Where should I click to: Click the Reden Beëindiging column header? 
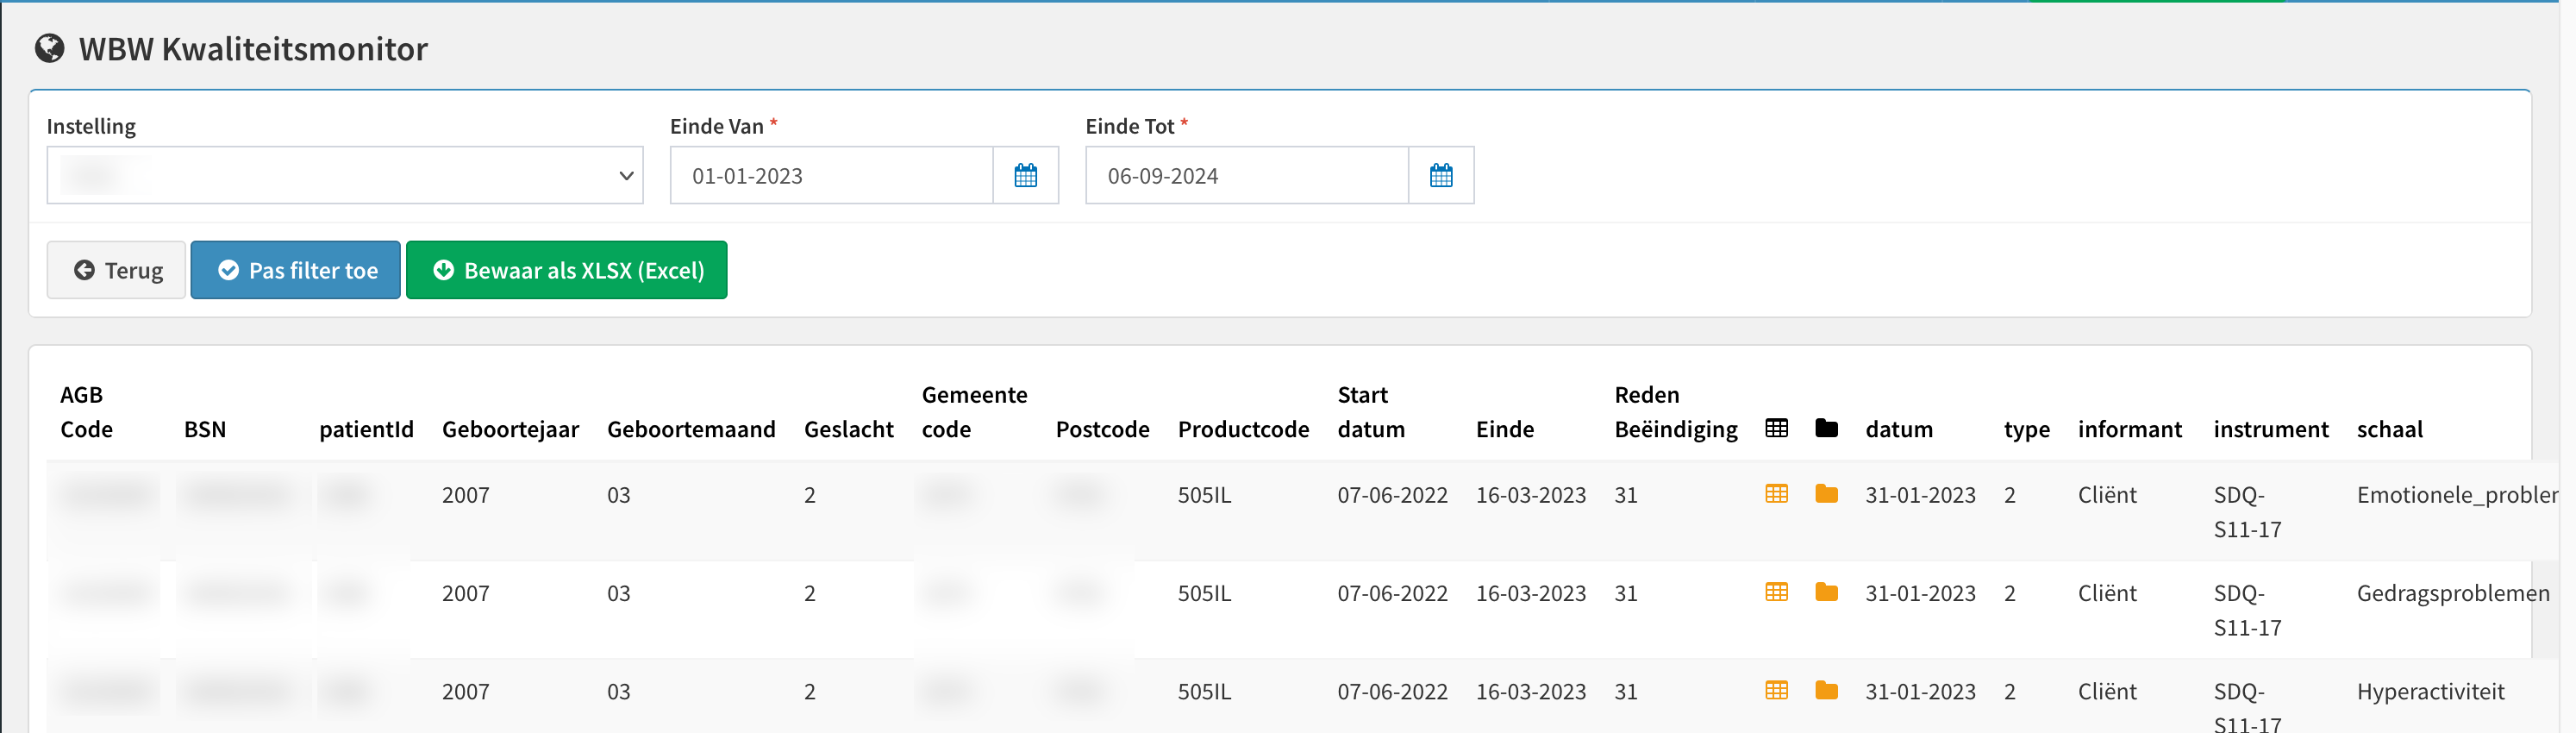pyautogui.click(x=1676, y=412)
